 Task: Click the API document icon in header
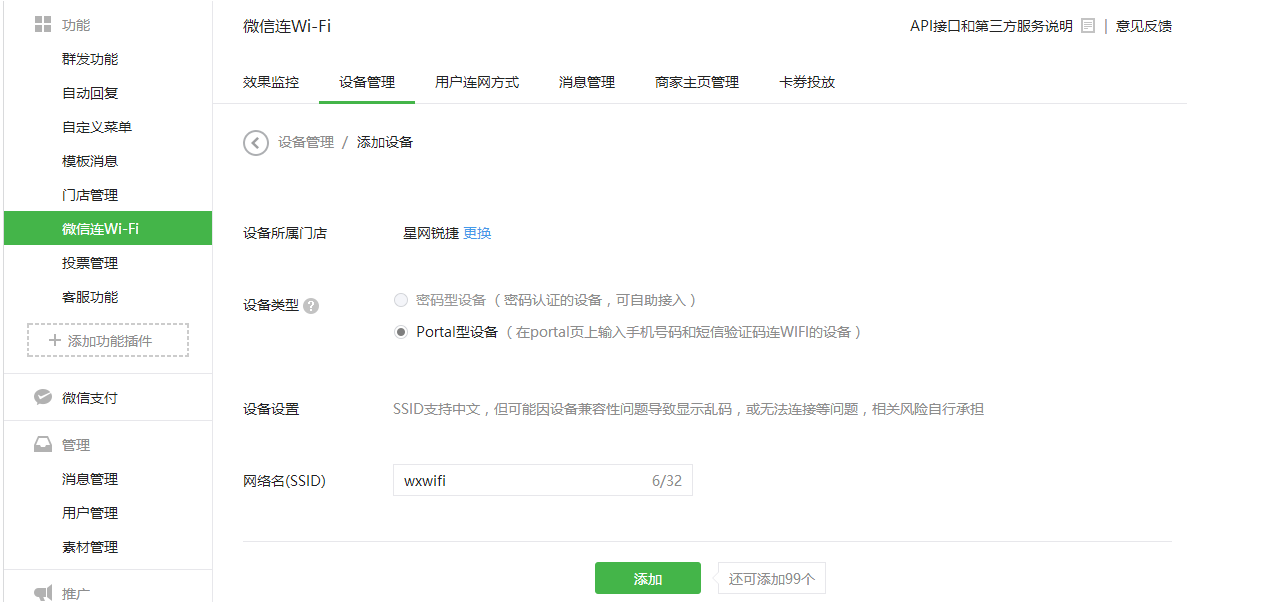click(x=1088, y=26)
